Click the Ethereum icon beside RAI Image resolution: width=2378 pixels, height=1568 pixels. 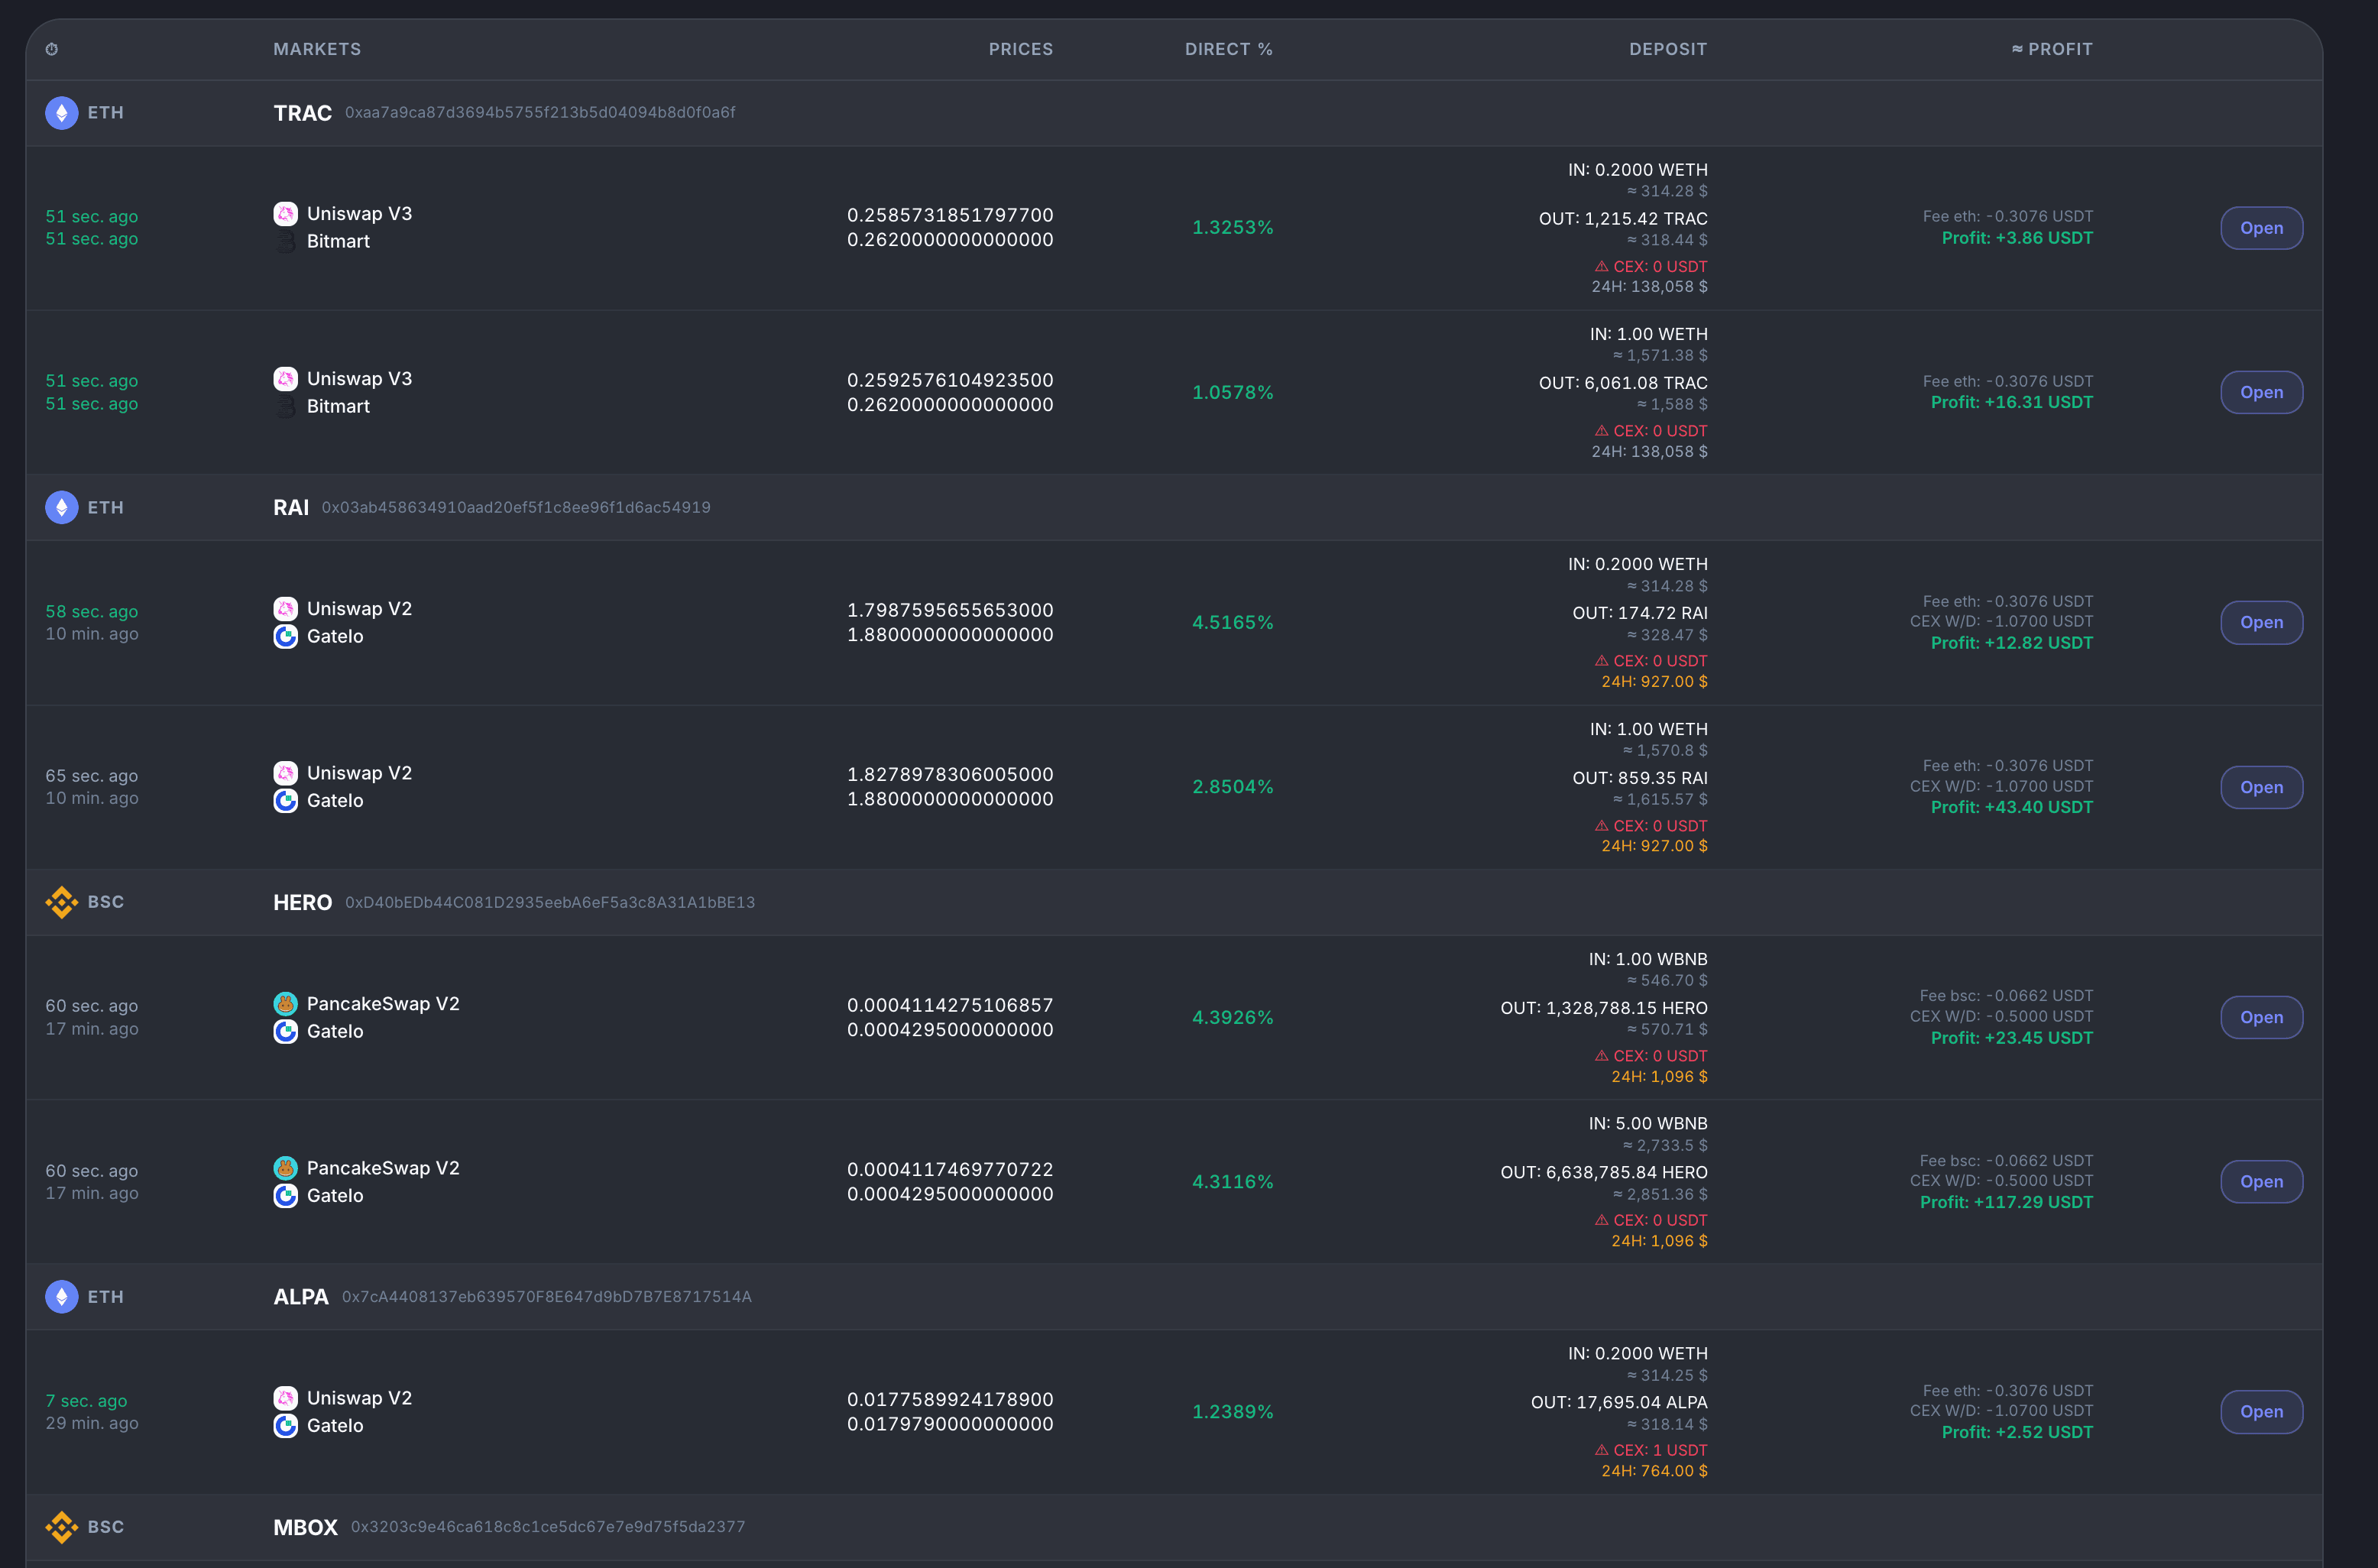tap(62, 508)
